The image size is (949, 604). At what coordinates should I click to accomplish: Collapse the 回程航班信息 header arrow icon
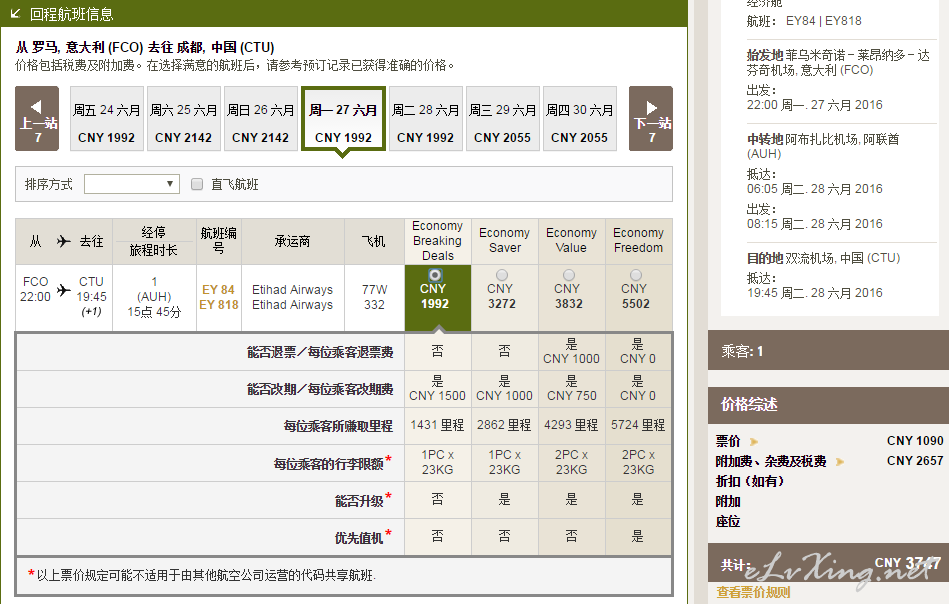tap(16, 13)
